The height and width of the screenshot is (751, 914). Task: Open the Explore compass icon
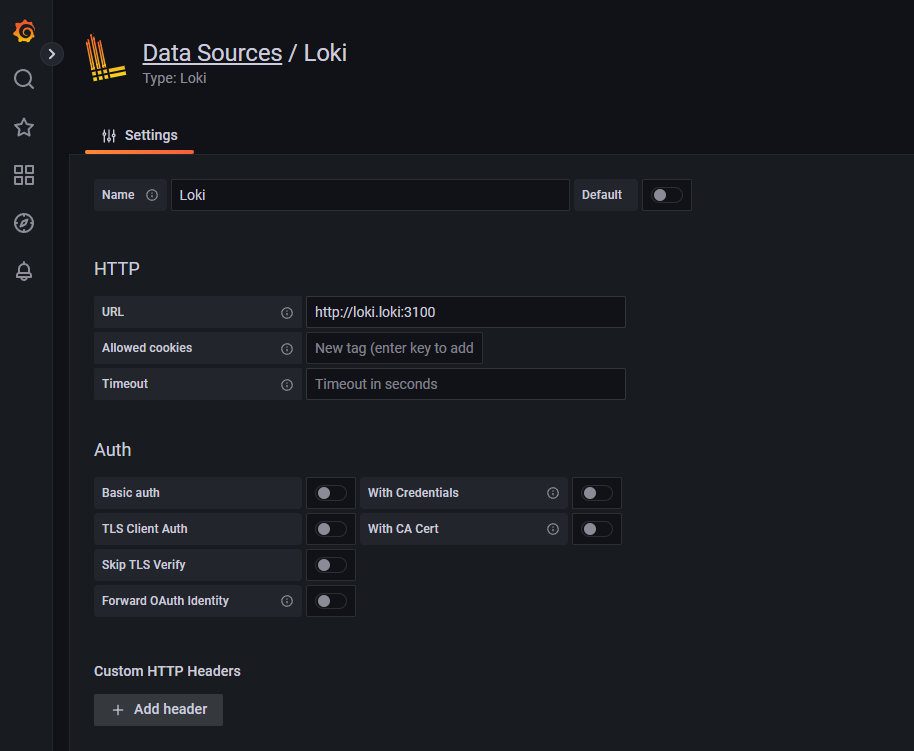point(24,223)
